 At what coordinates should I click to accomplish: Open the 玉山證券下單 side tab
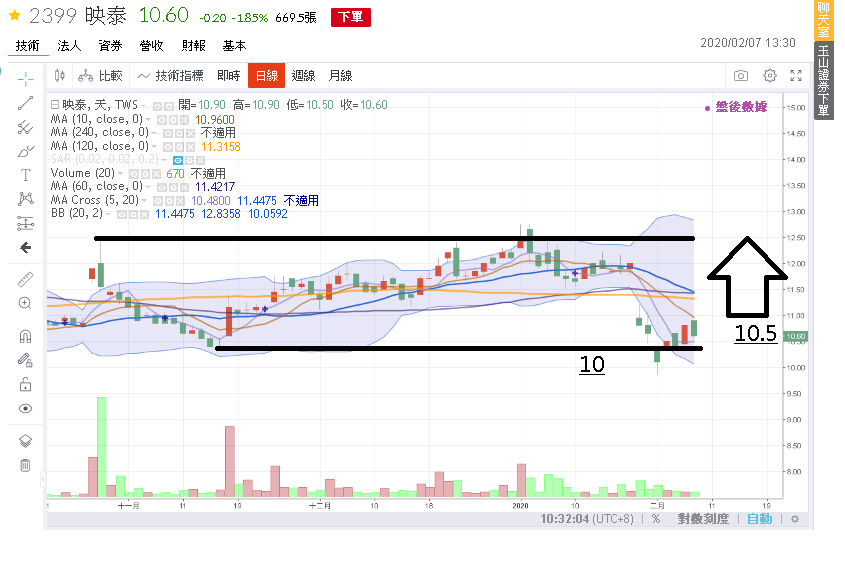(823, 81)
